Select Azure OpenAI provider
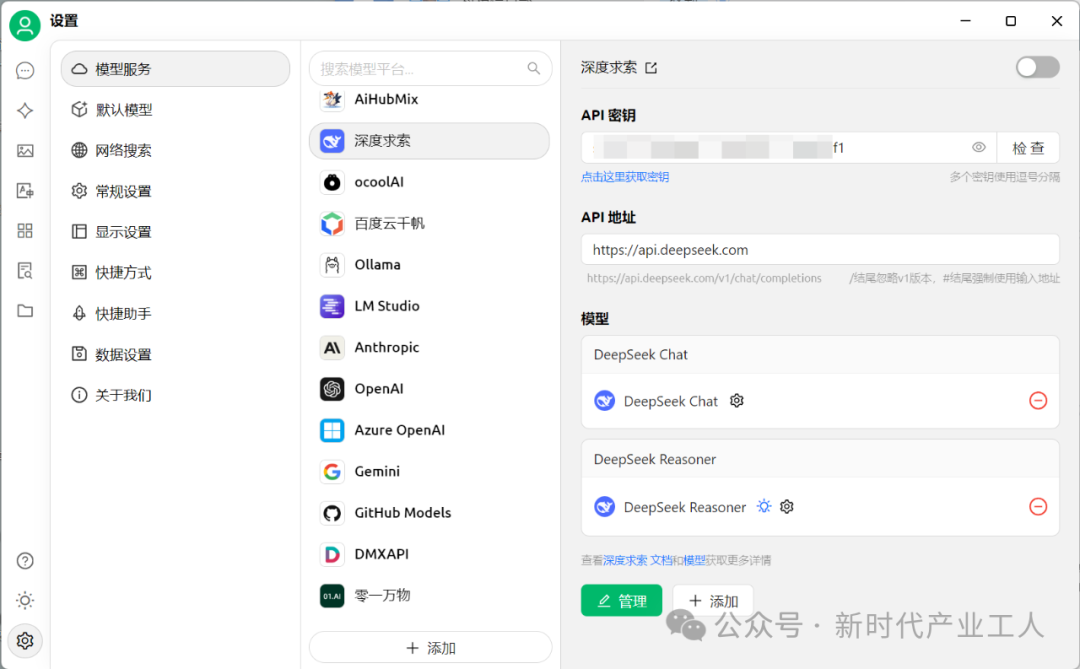This screenshot has width=1080, height=669. coord(429,430)
